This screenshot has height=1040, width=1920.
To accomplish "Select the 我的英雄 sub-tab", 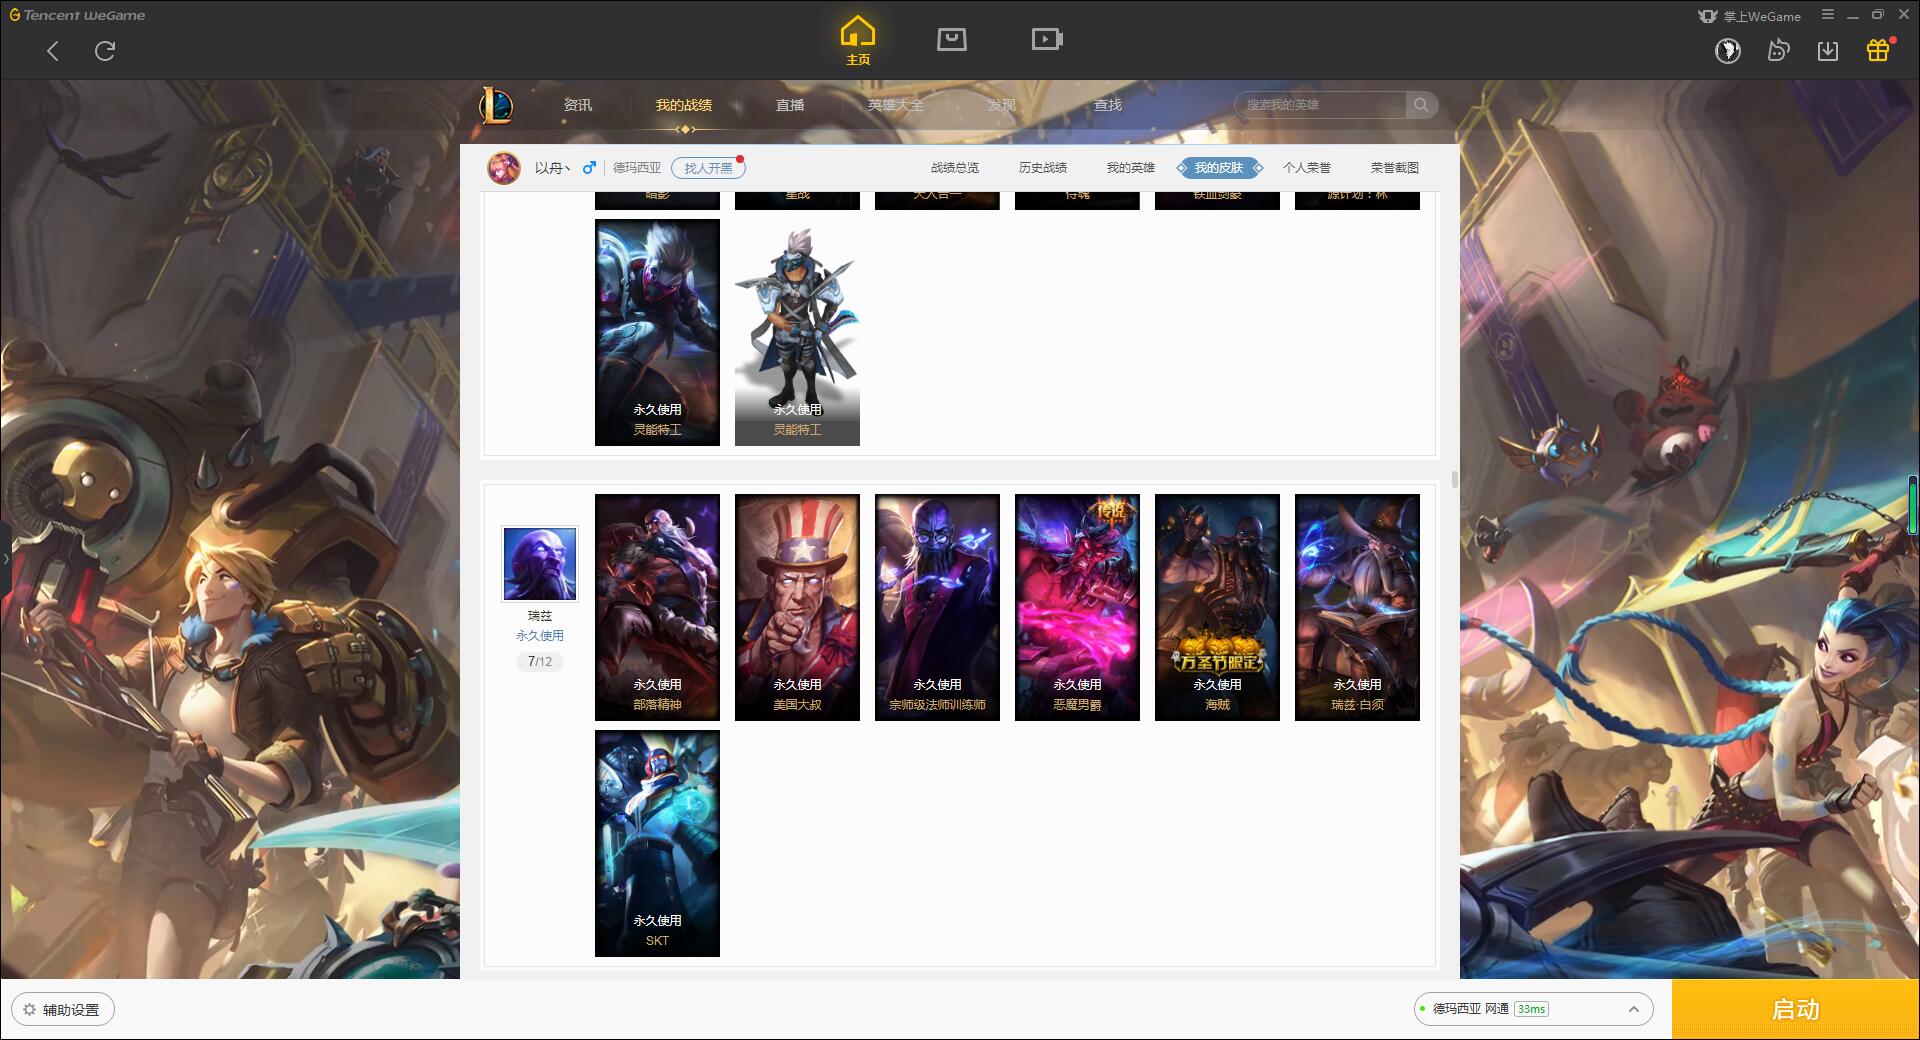I will (1131, 168).
